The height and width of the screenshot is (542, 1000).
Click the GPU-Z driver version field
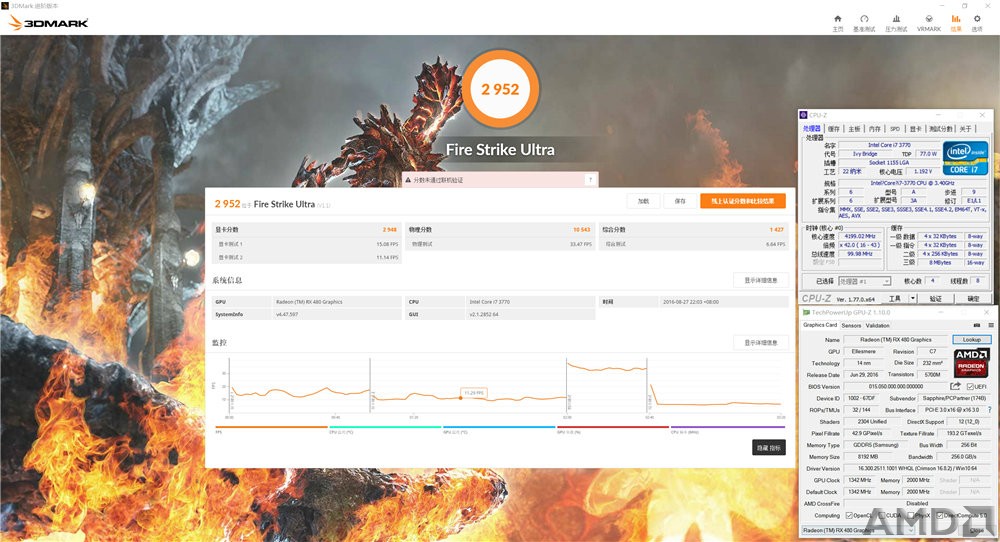[x=917, y=469]
